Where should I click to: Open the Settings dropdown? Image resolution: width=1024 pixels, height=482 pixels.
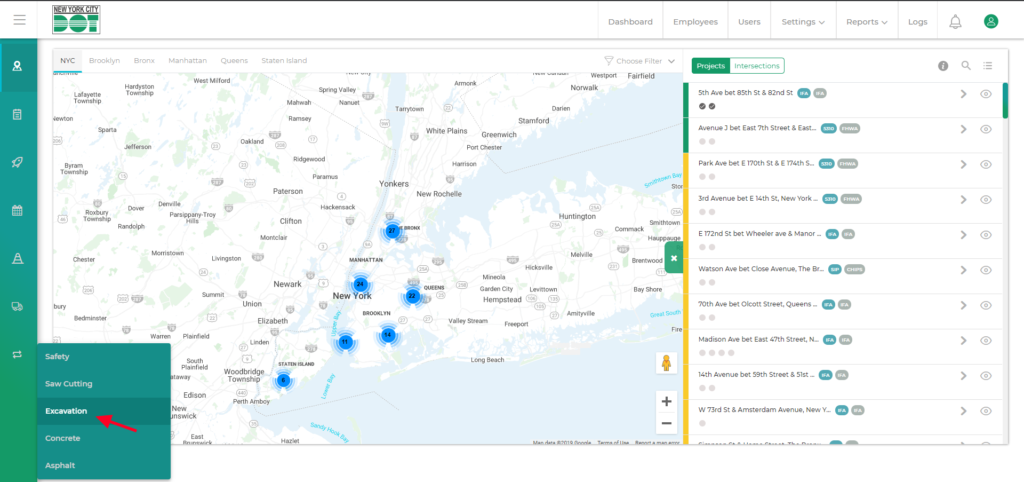pyautogui.click(x=803, y=21)
